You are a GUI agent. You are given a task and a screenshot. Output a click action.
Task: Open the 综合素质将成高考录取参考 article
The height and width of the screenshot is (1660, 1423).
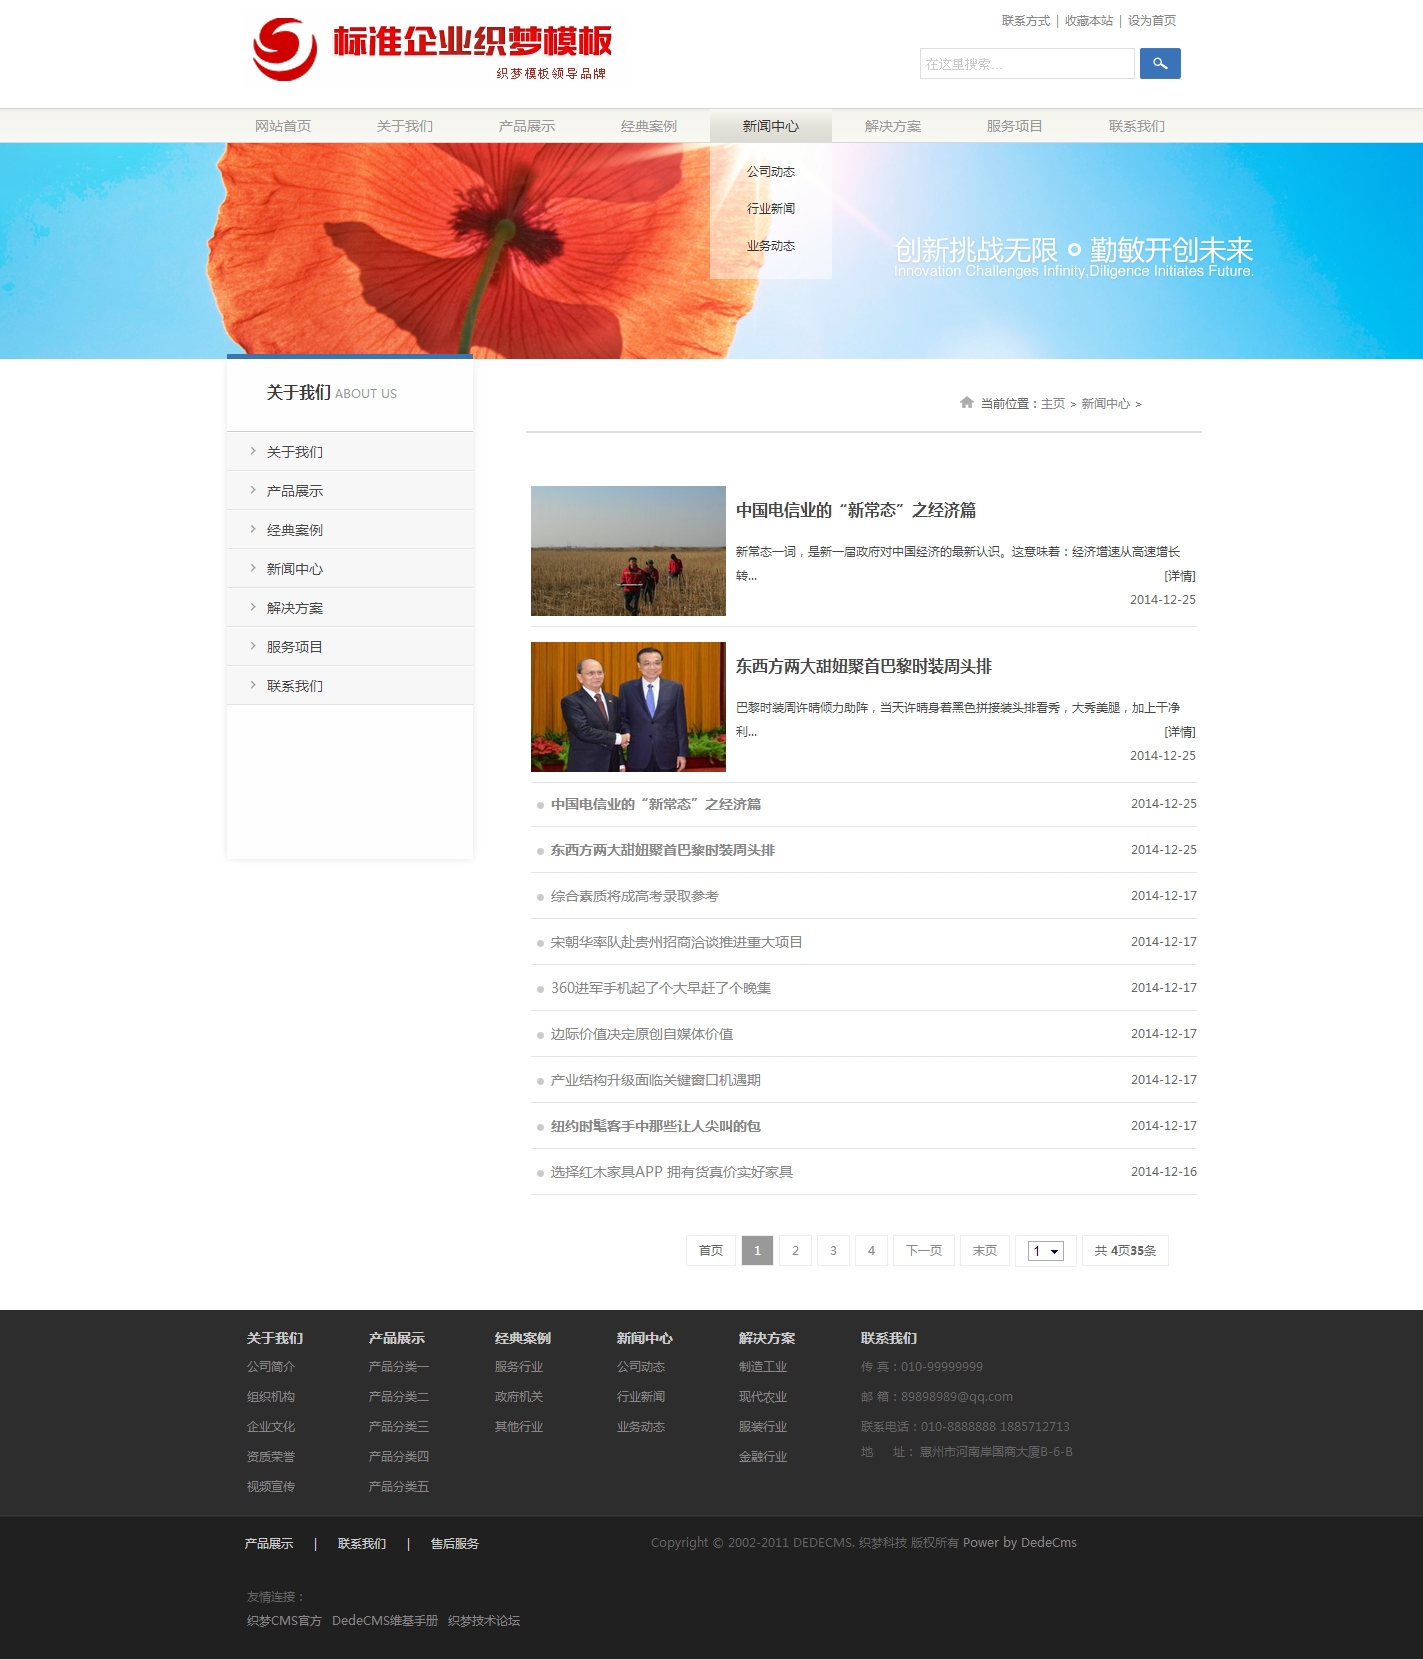tap(634, 896)
